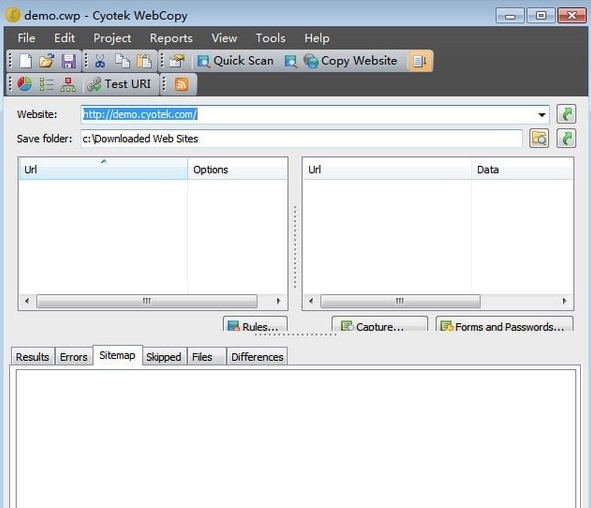Open the site diagram icon
This screenshot has width=591, height=508.
coord(68,84)
